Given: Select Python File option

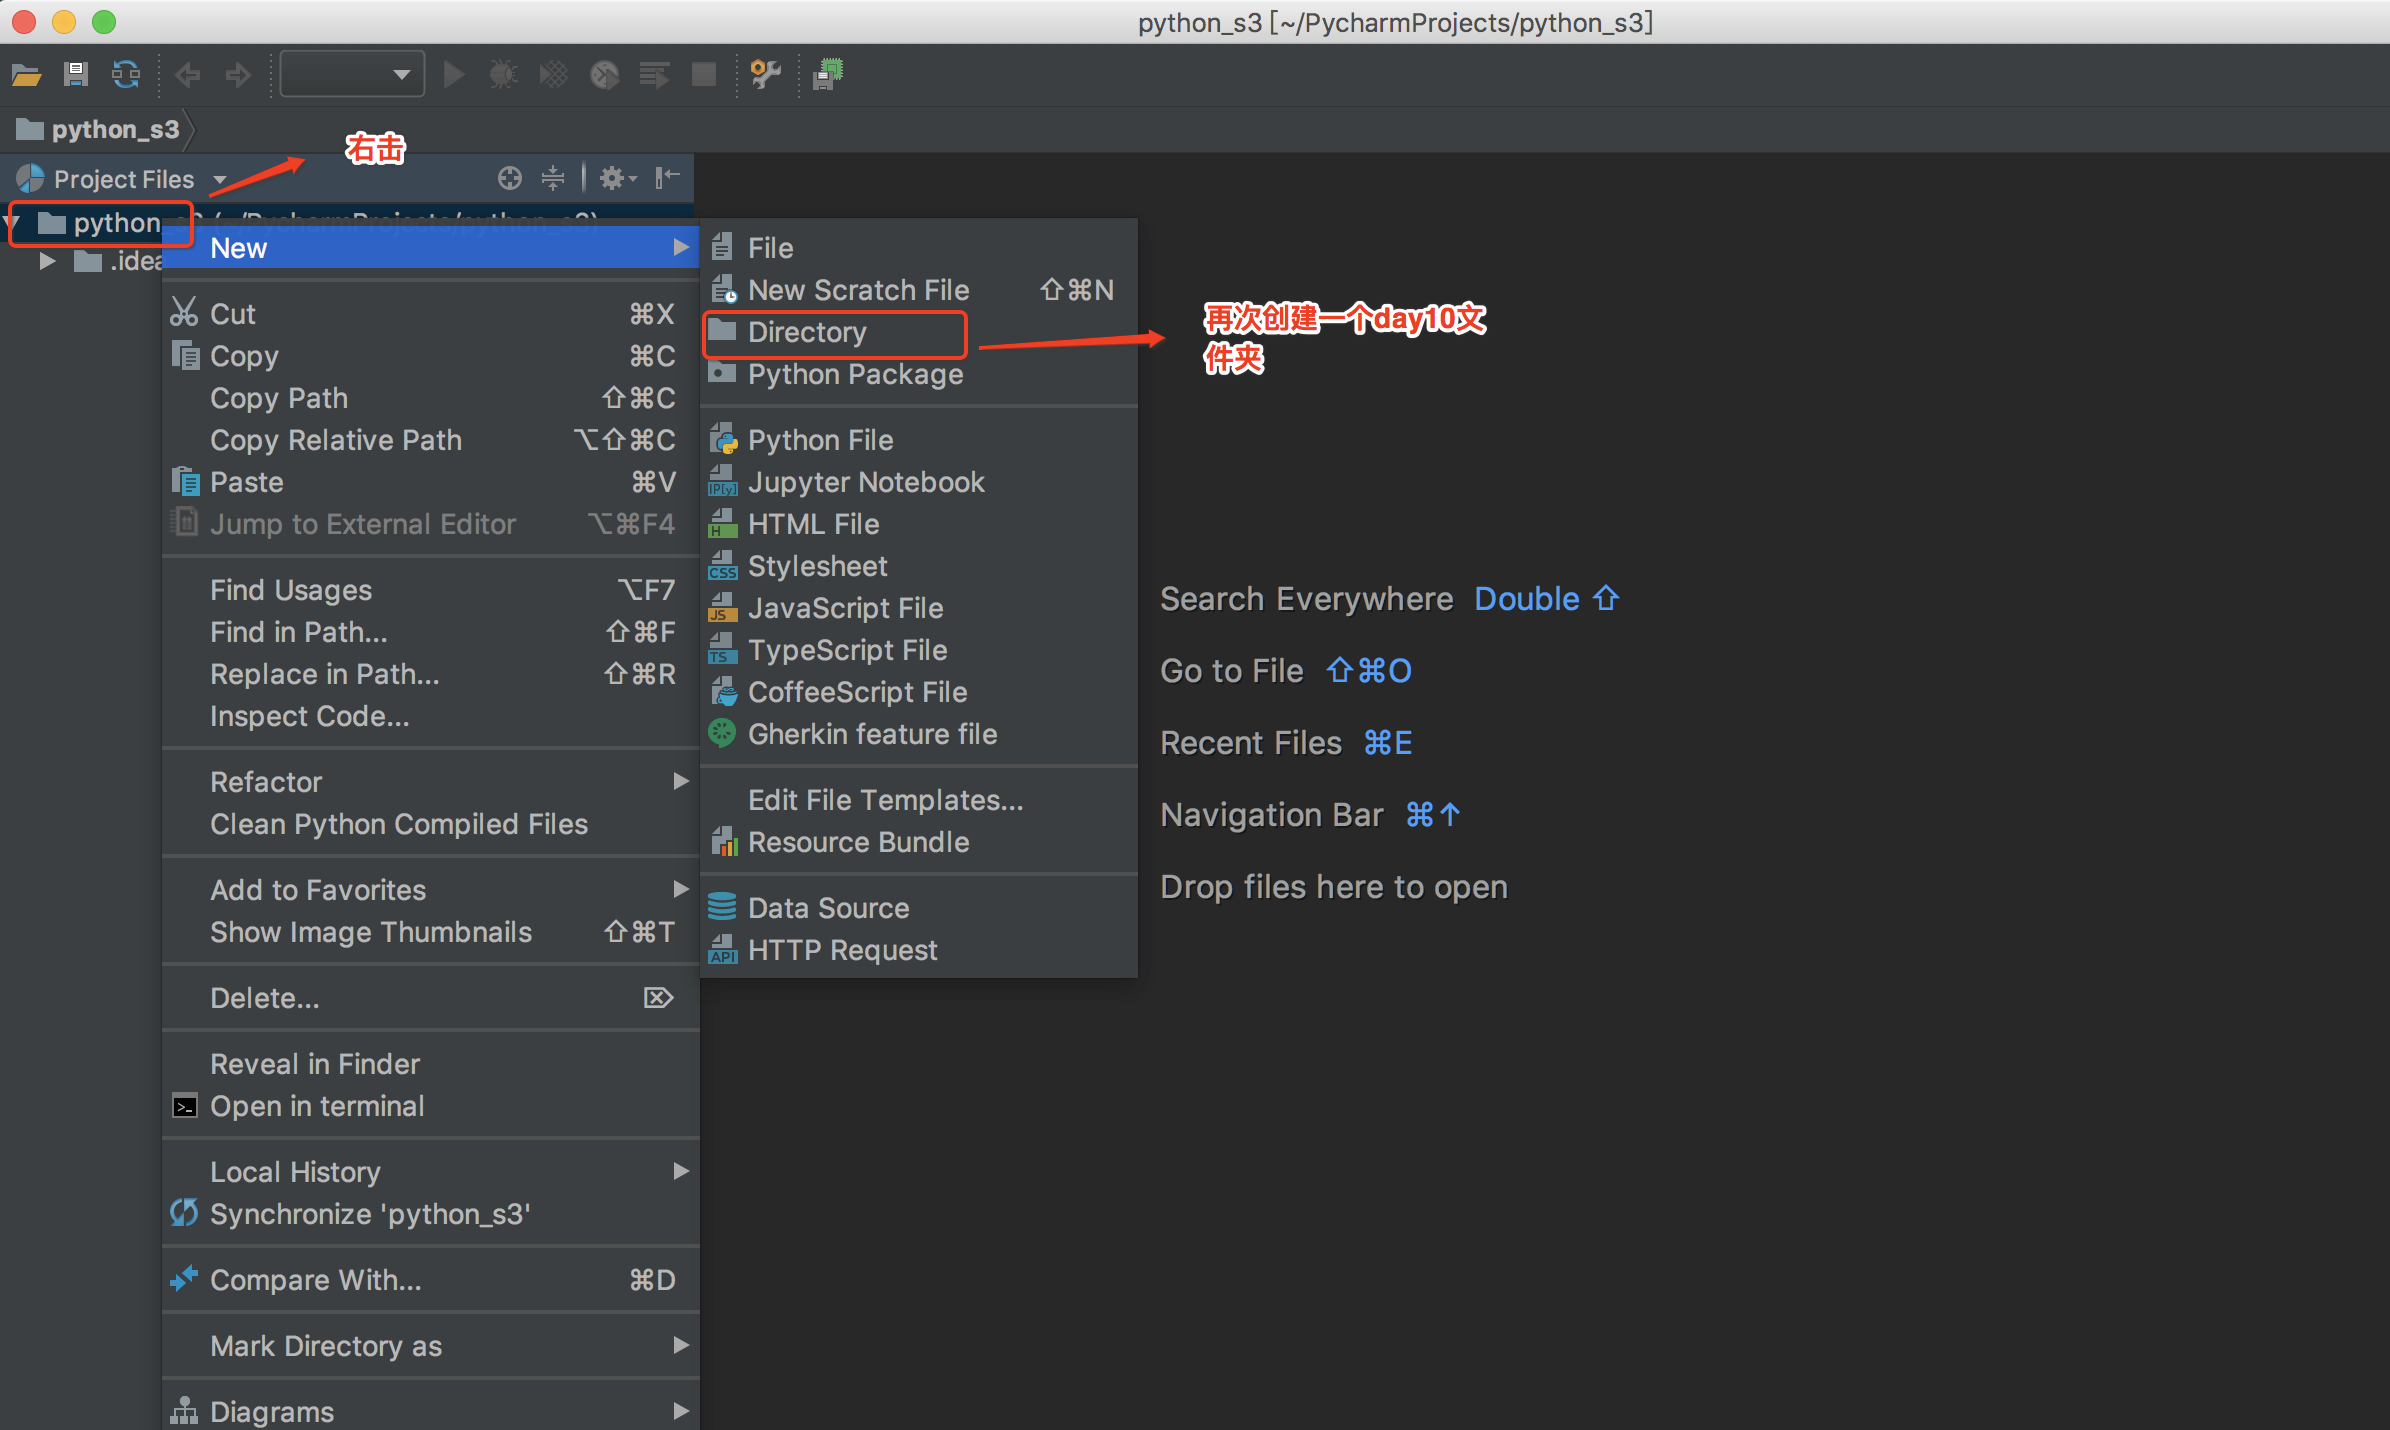Looking at the screenshot, I should [x=919, y=440].
